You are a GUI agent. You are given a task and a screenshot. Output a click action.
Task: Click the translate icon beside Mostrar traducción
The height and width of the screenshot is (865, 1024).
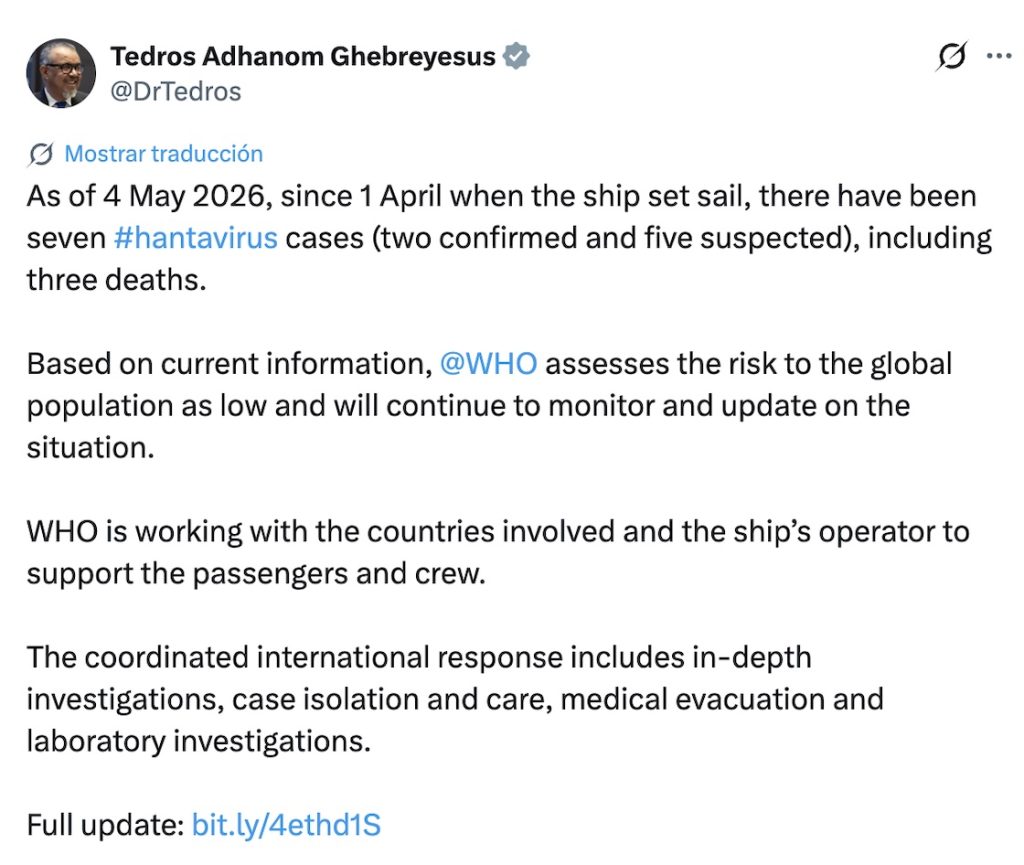pyautogui.click(x=40, y=154)
